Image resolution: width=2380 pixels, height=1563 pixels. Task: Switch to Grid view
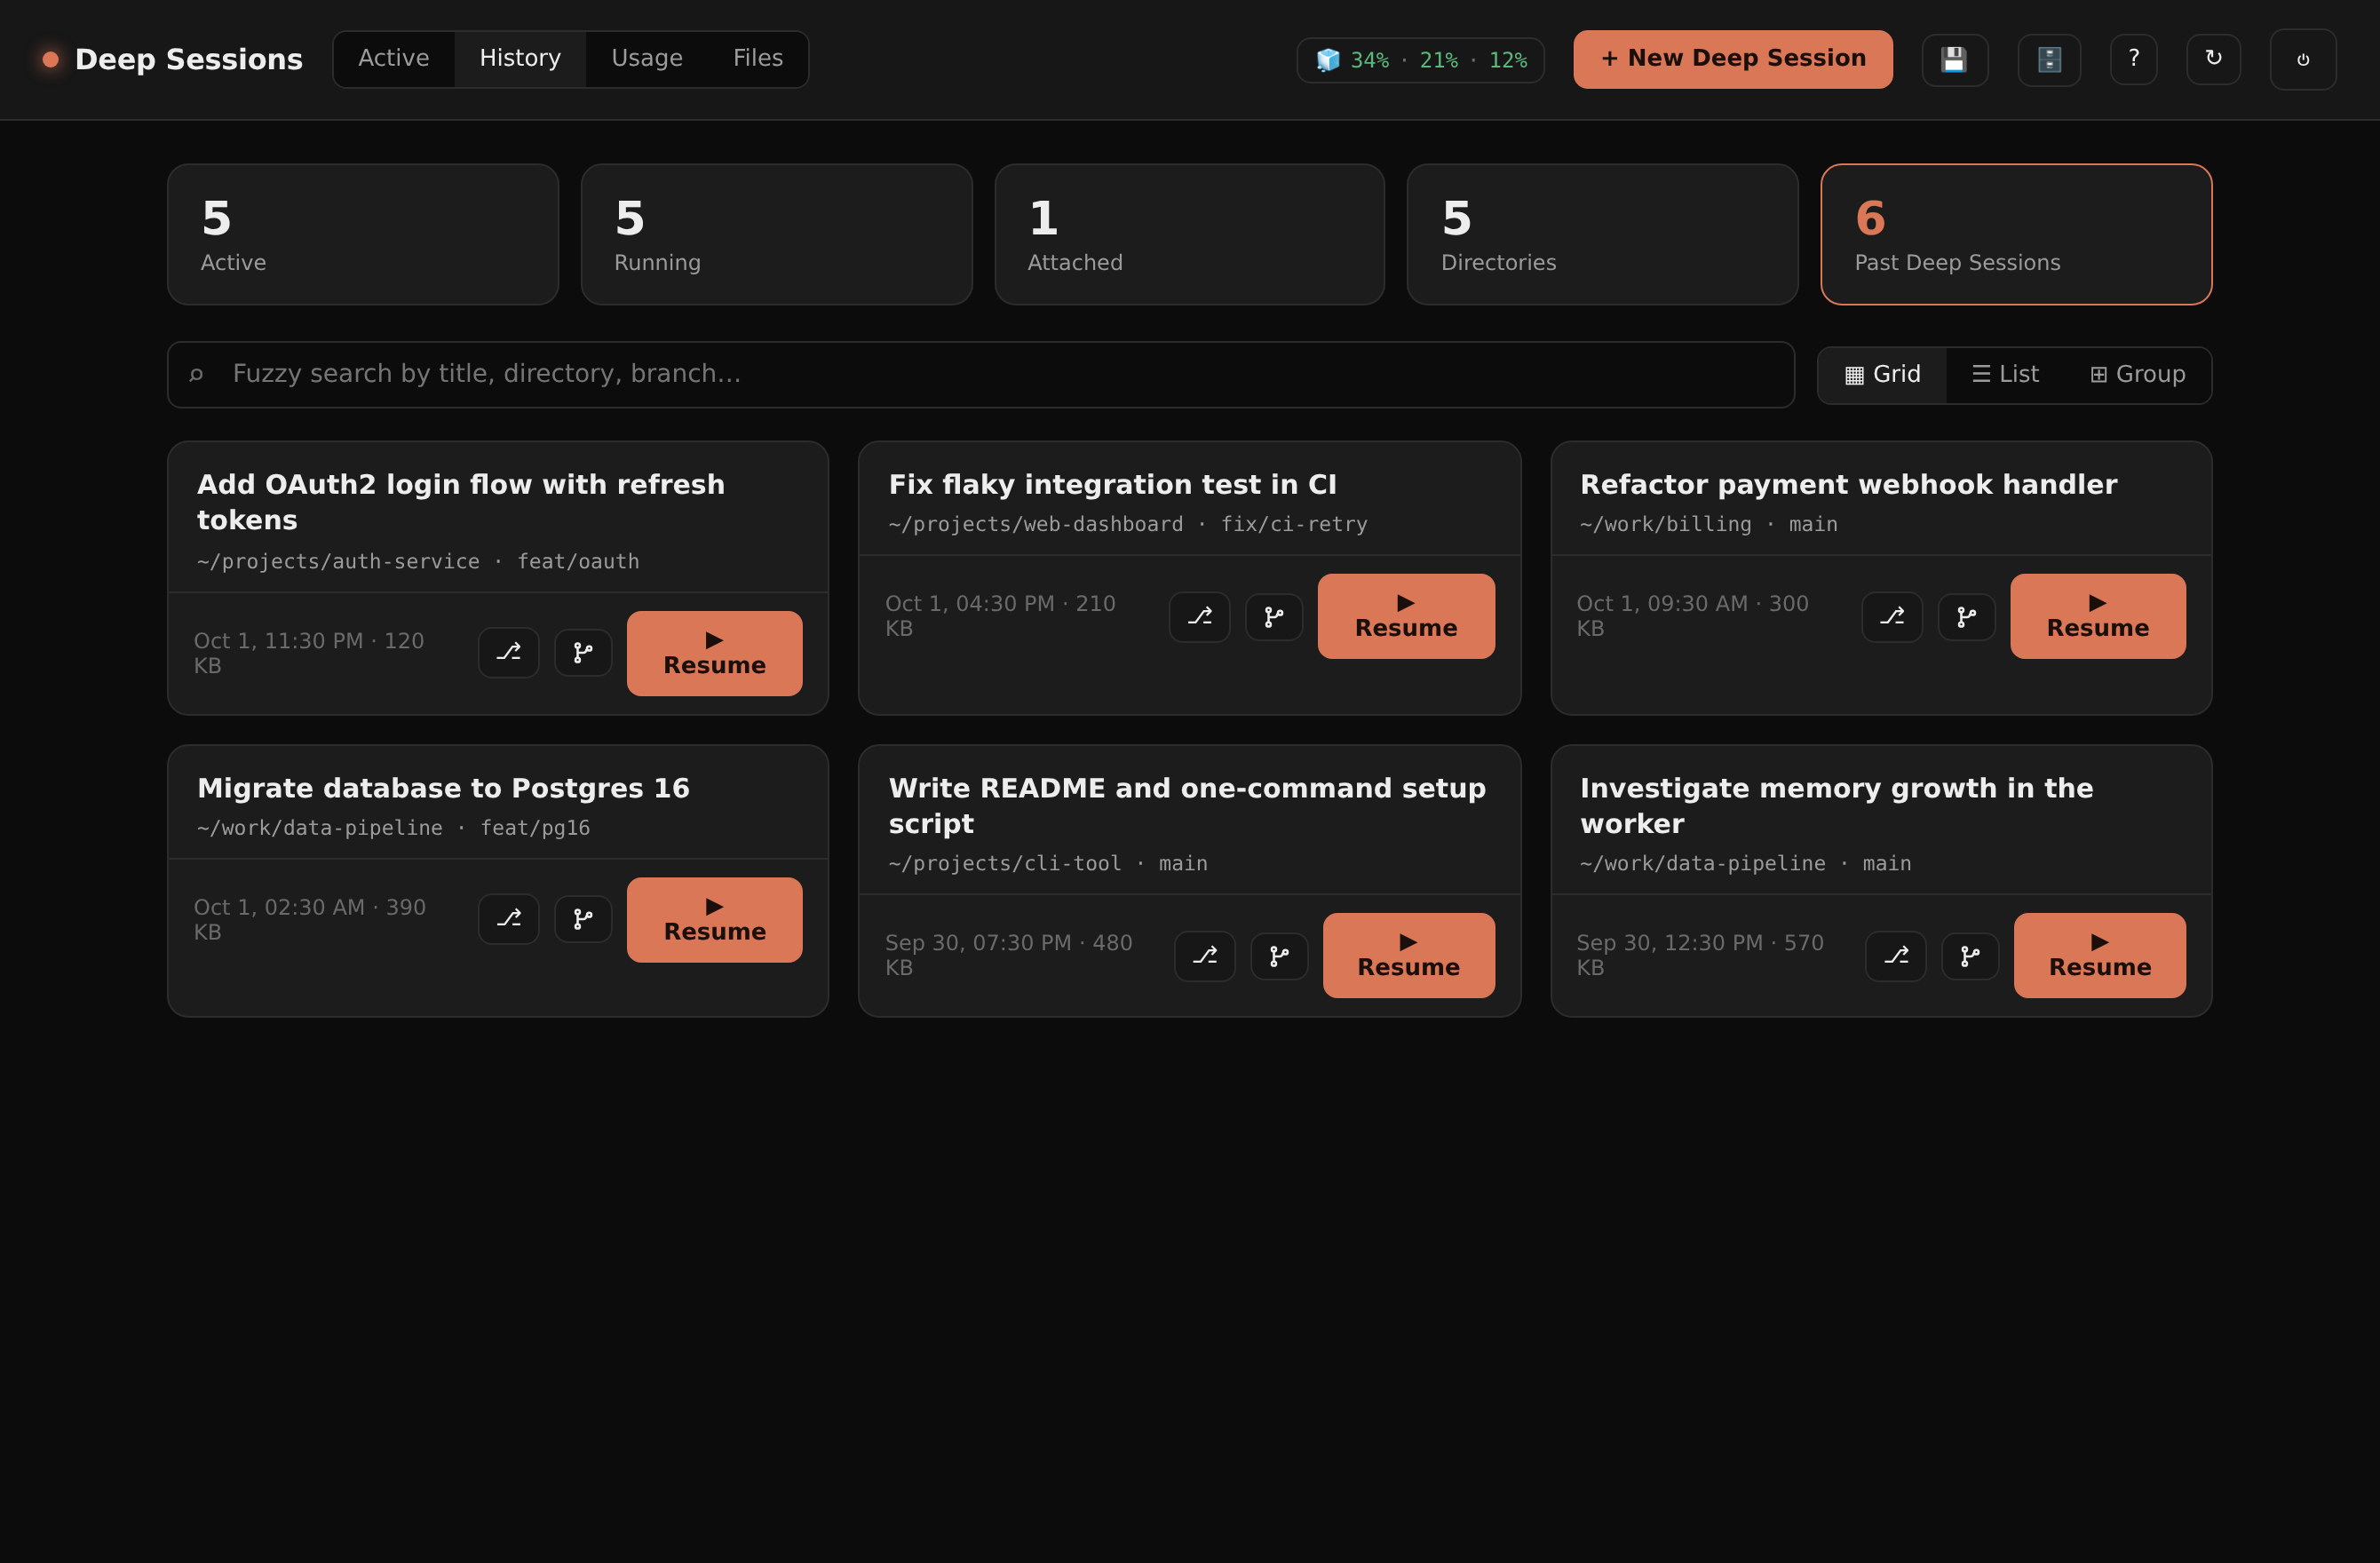point(1882,375)
